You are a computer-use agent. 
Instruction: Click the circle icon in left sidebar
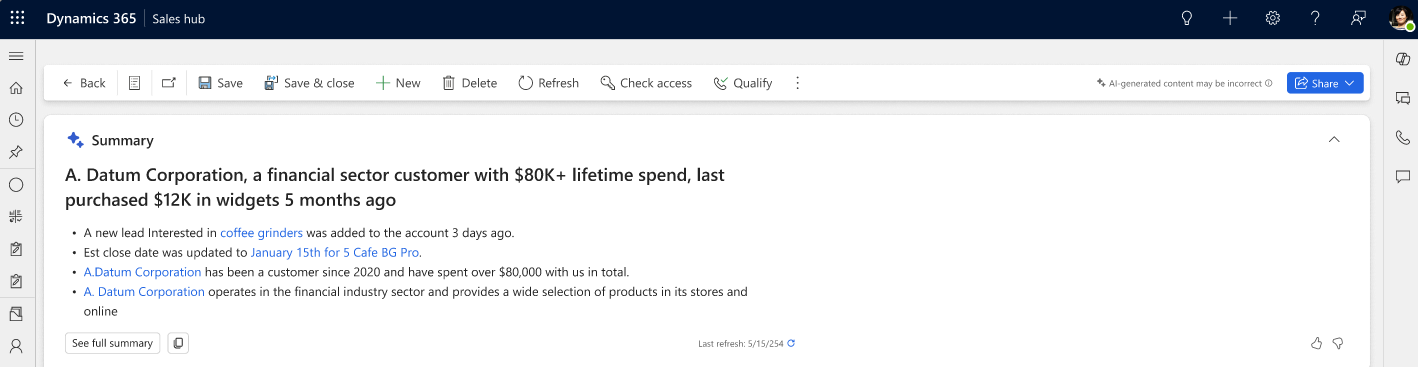(x=16, y=184)
